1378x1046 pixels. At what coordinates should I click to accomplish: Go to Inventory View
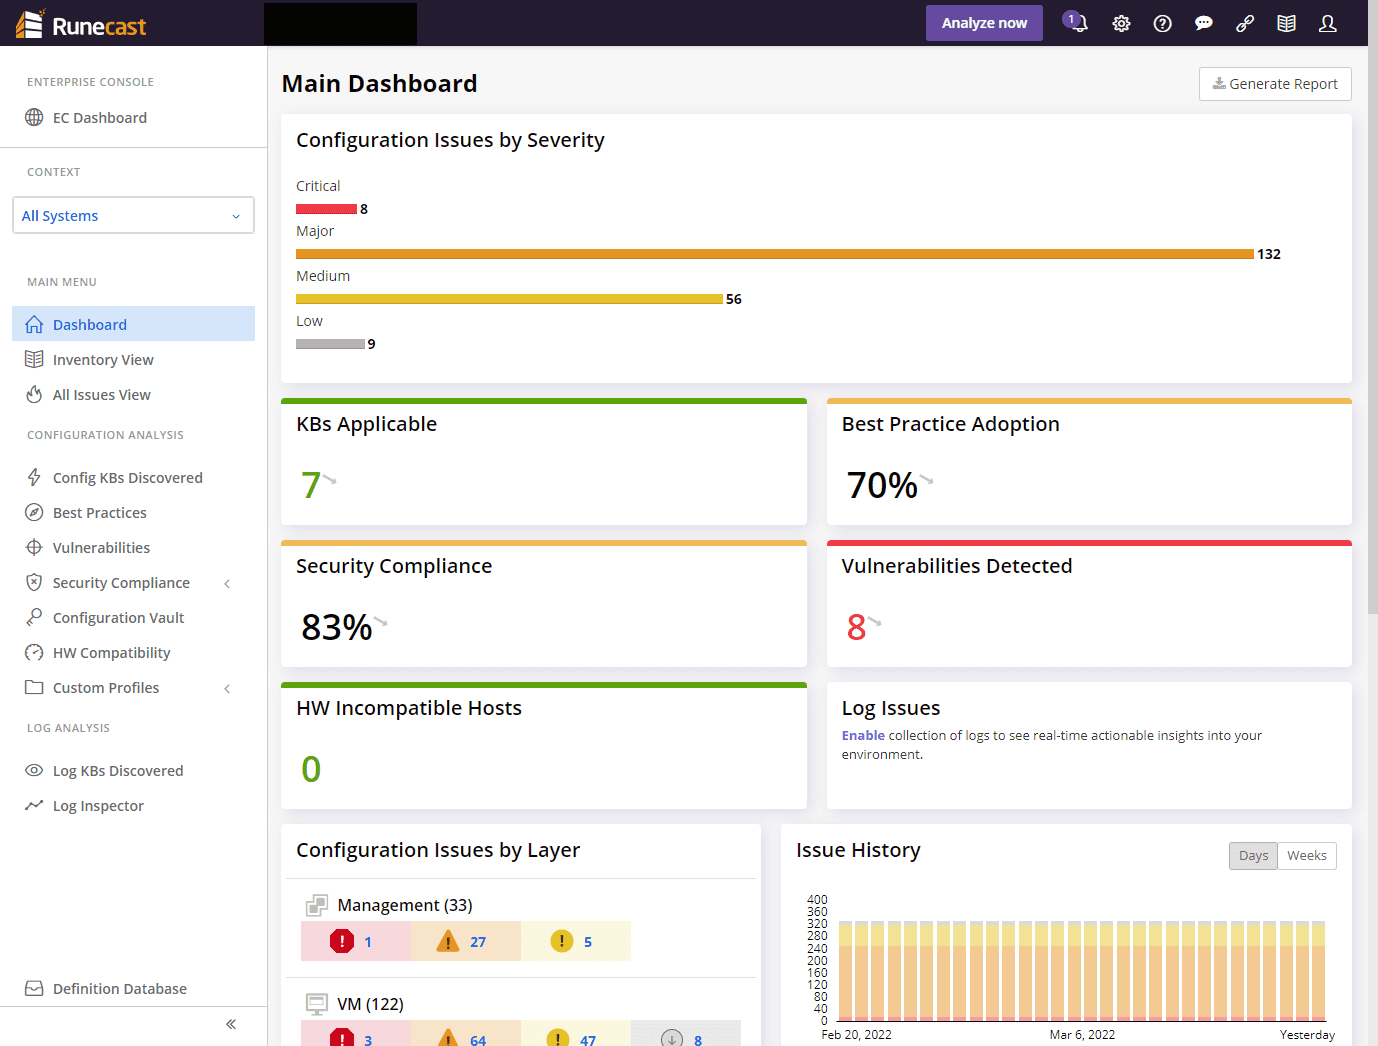[103, 360]
